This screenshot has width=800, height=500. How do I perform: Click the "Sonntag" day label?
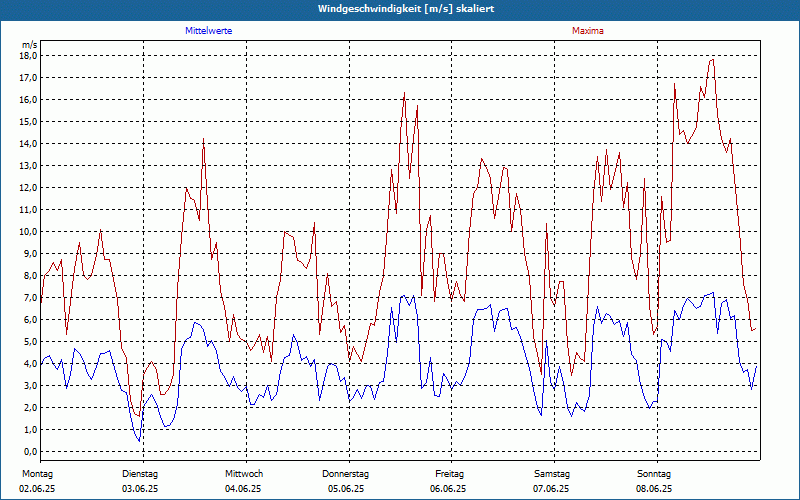click(654, 474)
